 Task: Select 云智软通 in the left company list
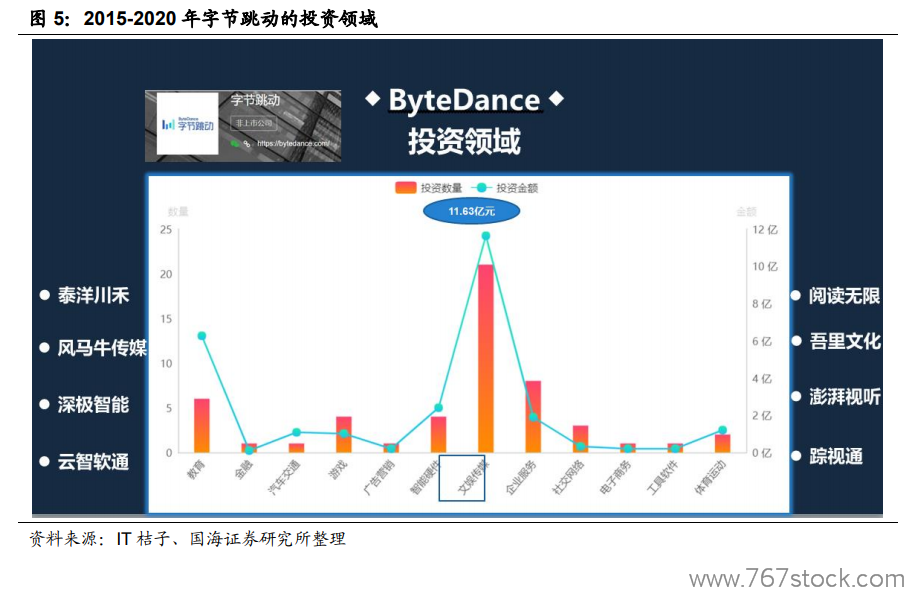93,462
